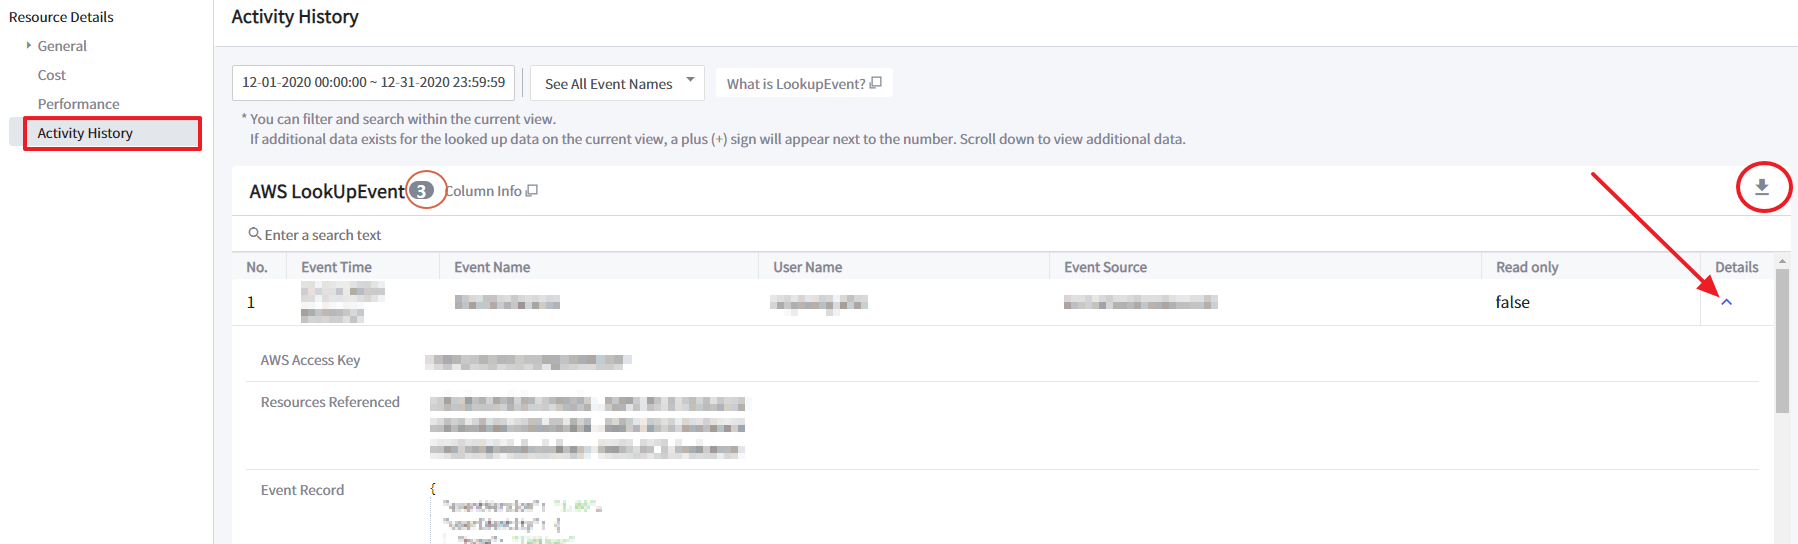Download the AWS LookUpEvent list
Image resolution: width=1798 pixels, height=544 pixels.
pos(1762,187)
